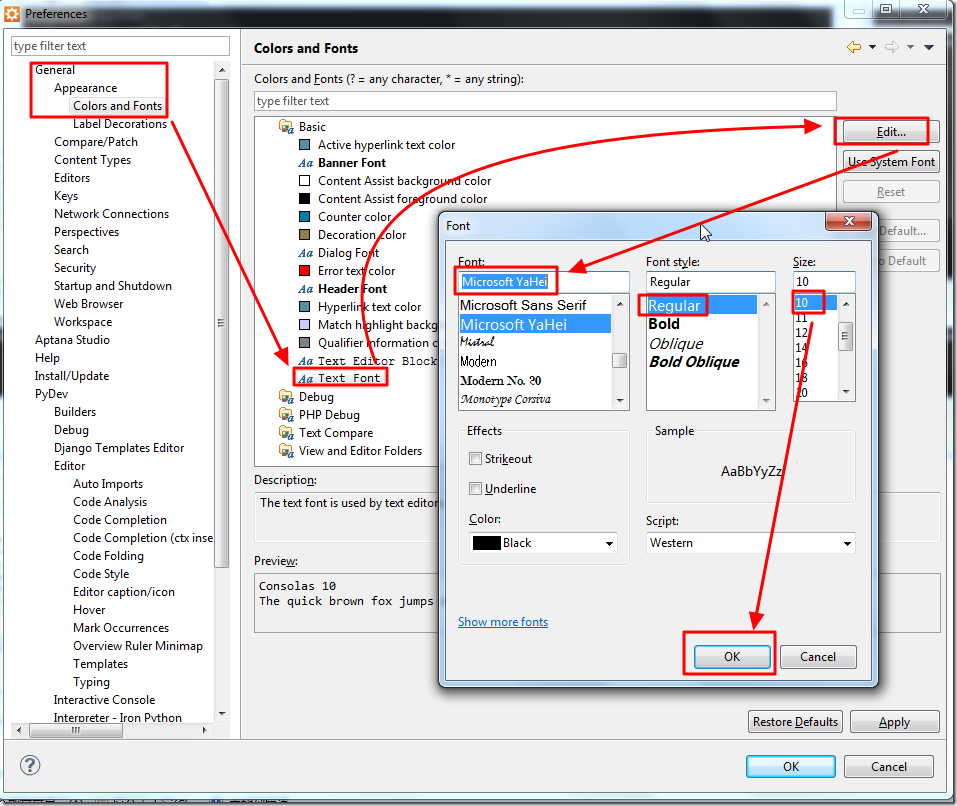Open the Script dropdown showing Western

(751, 543)
